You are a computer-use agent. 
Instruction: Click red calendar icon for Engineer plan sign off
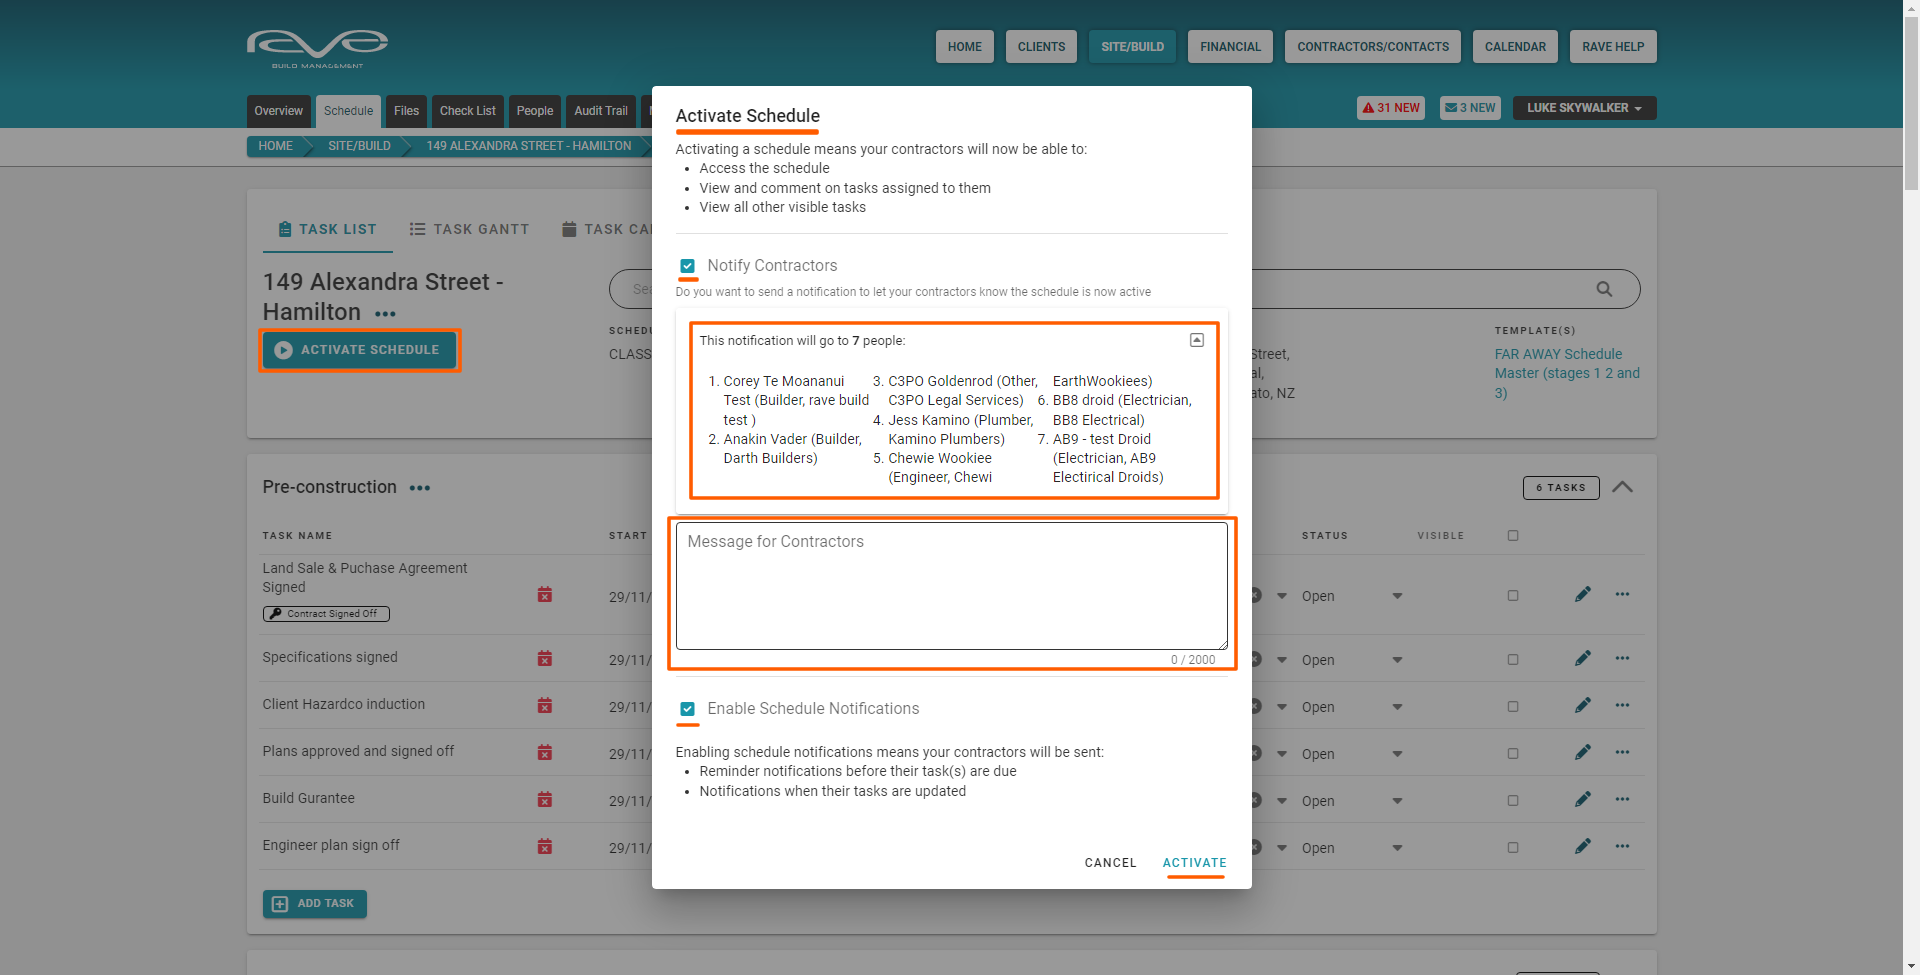pos(545,846)
